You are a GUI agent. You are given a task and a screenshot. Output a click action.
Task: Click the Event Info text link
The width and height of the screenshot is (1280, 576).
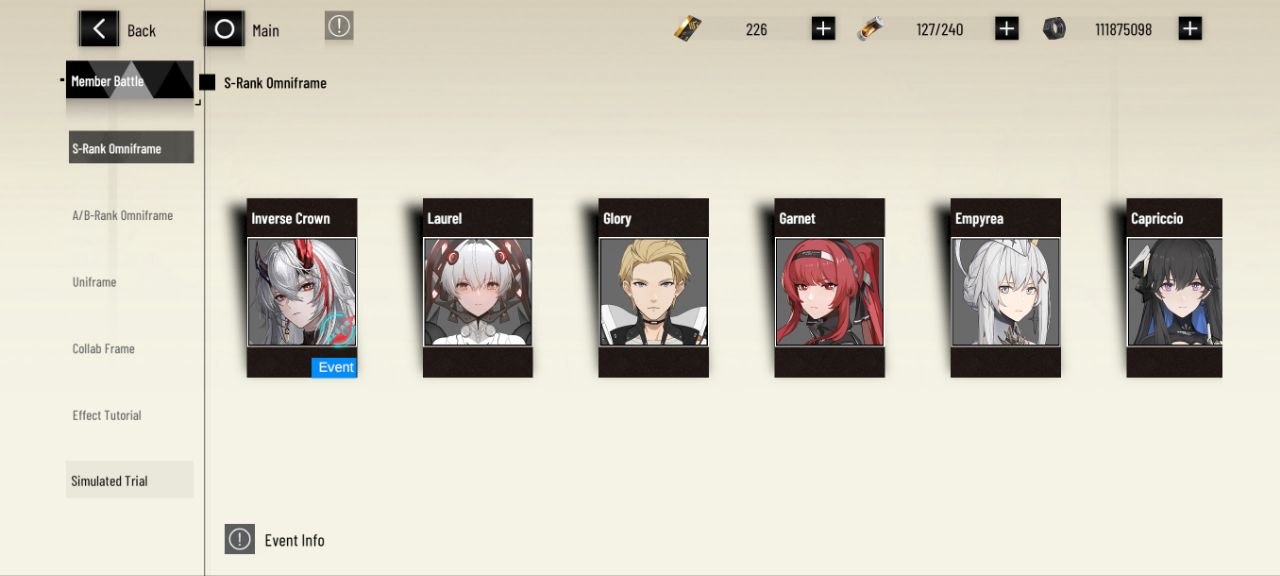[294, 540]
